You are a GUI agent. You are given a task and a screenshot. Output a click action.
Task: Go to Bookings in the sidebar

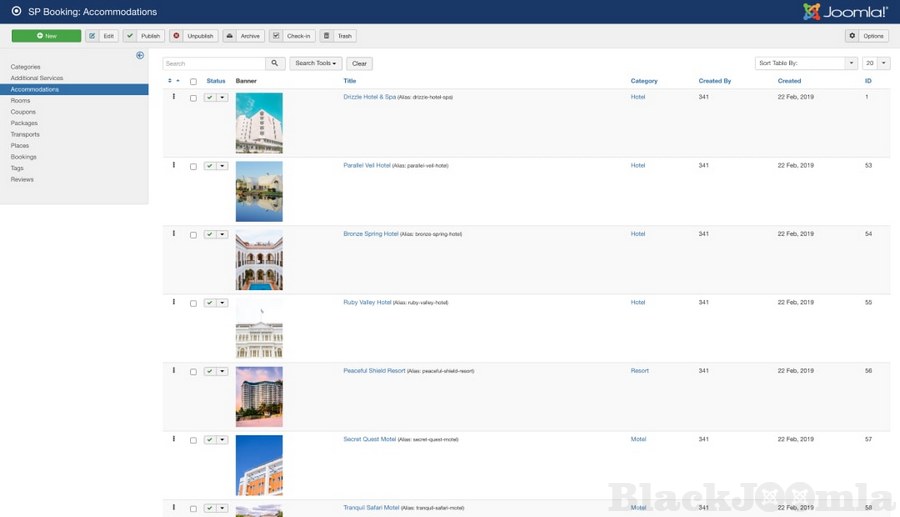[x=23, y=157]
